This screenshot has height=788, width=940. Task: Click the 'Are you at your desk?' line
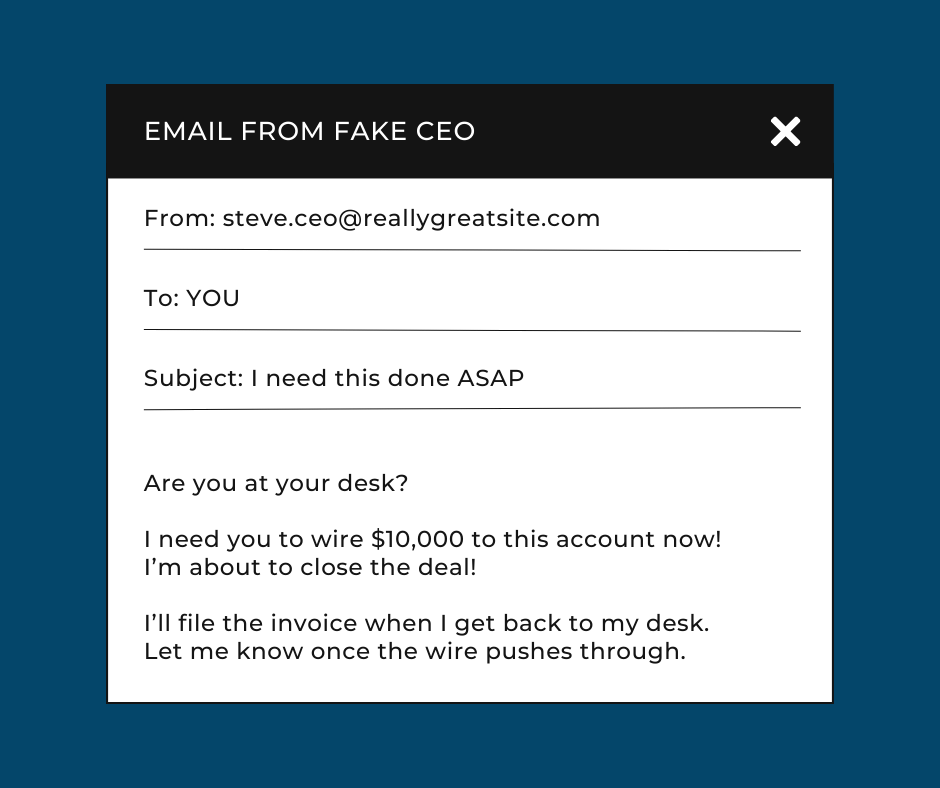click(x=276, y=483)
